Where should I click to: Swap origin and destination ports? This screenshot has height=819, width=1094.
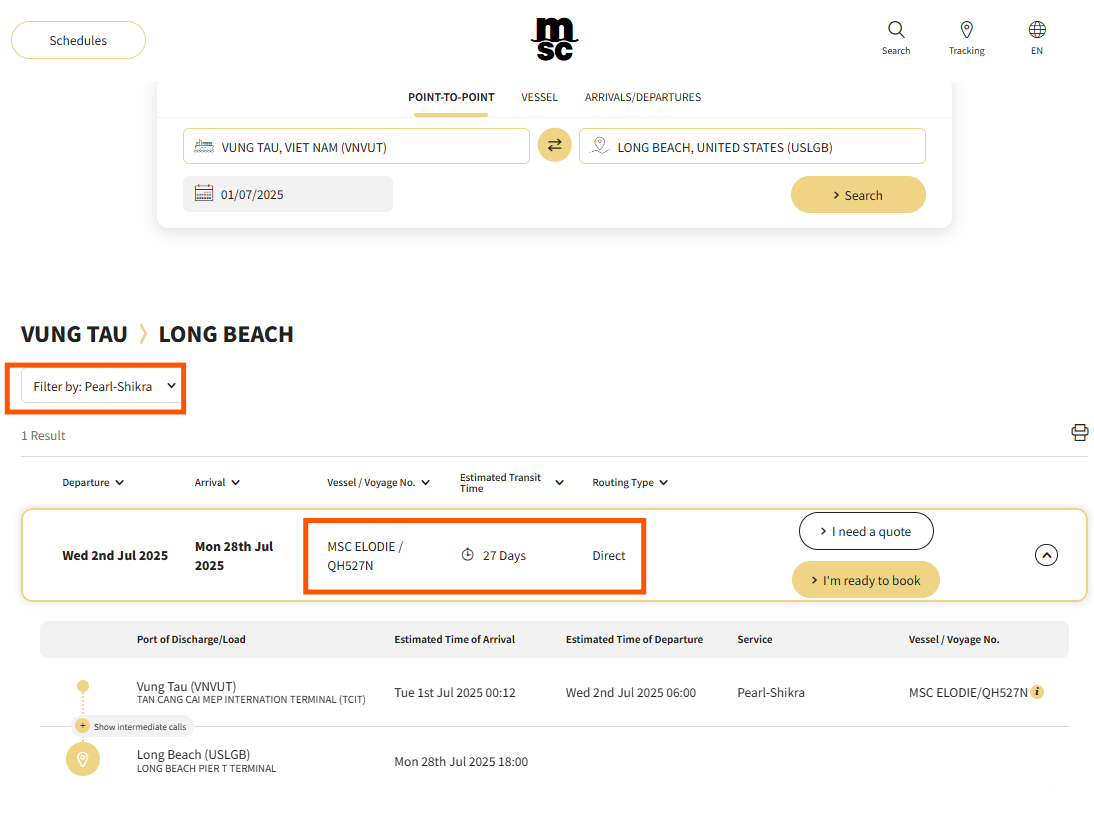coord(554,146)
